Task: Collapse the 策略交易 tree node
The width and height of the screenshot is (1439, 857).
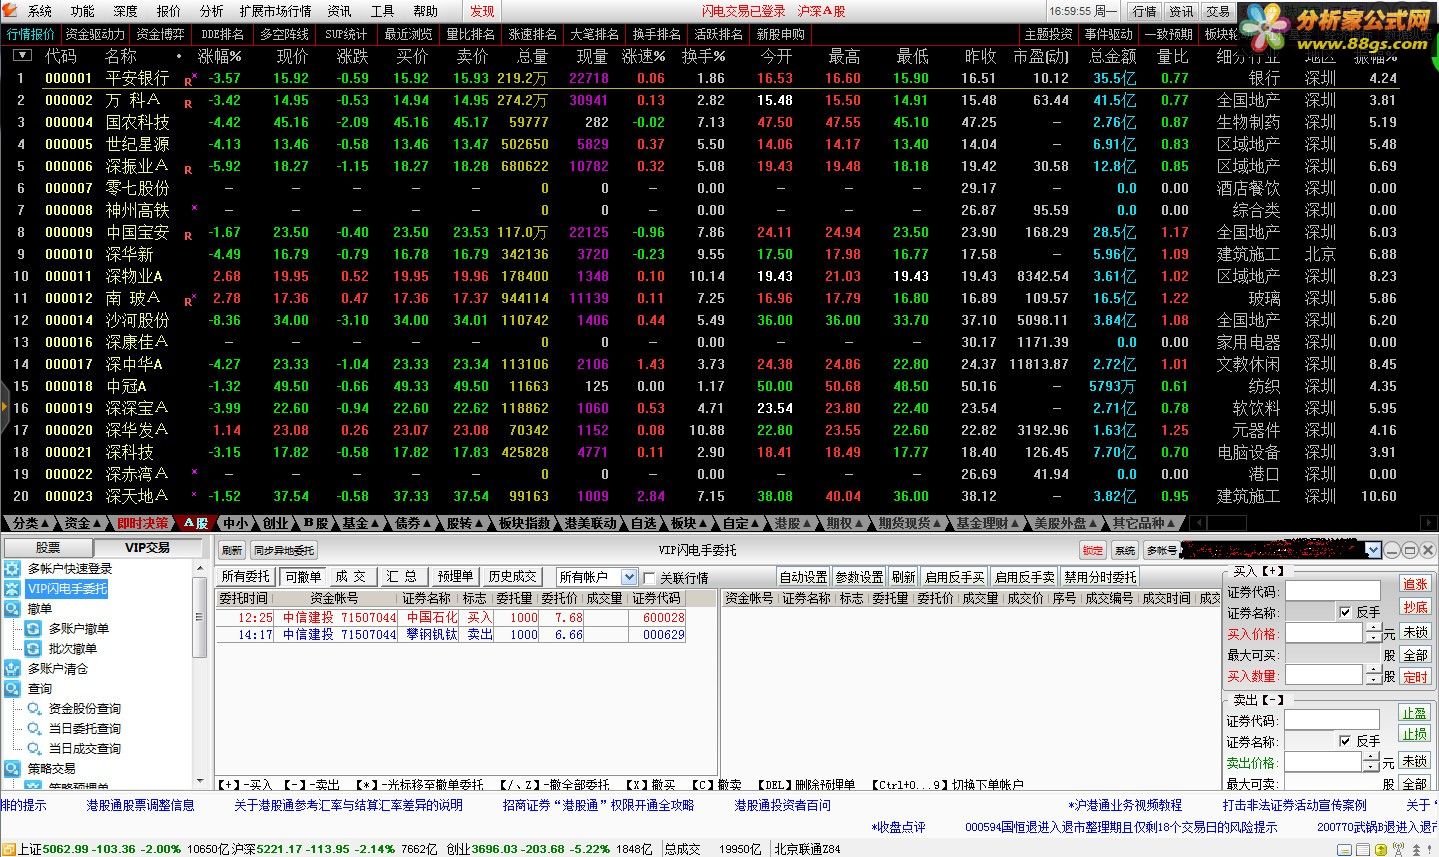Action: pyautogui.click(x=12, y=769)
